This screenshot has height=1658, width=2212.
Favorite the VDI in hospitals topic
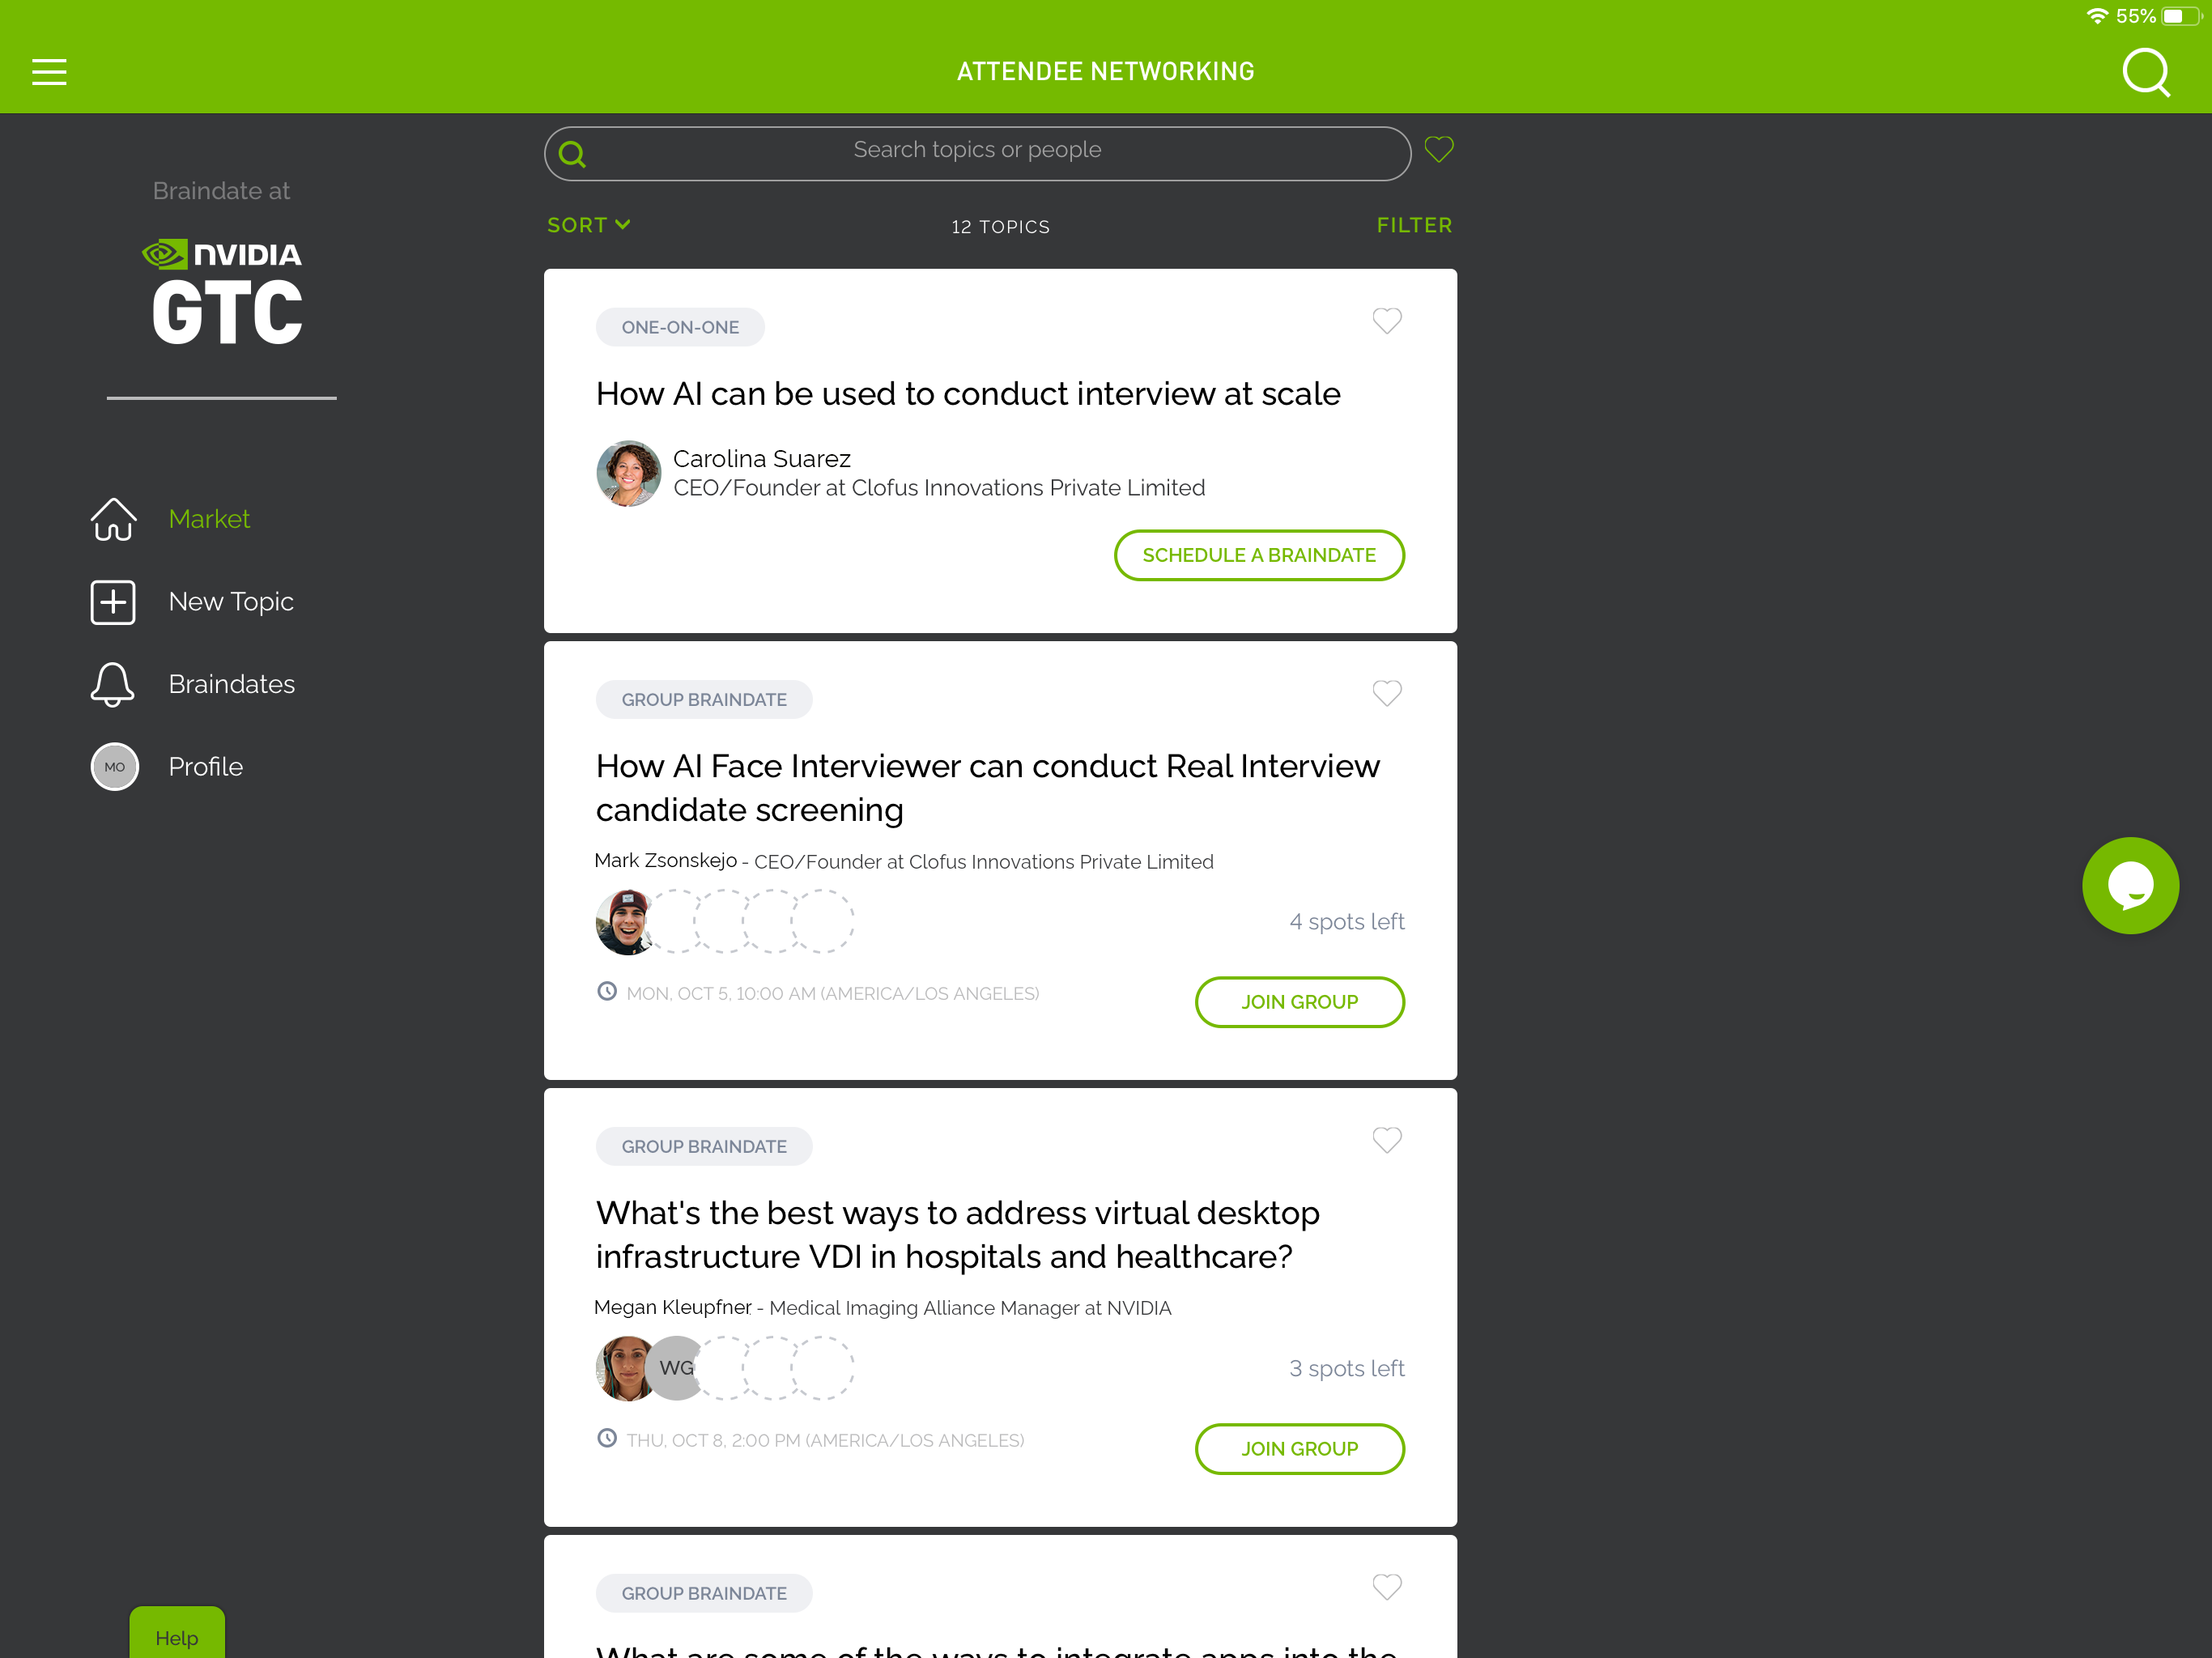tap(1386, 1140)
